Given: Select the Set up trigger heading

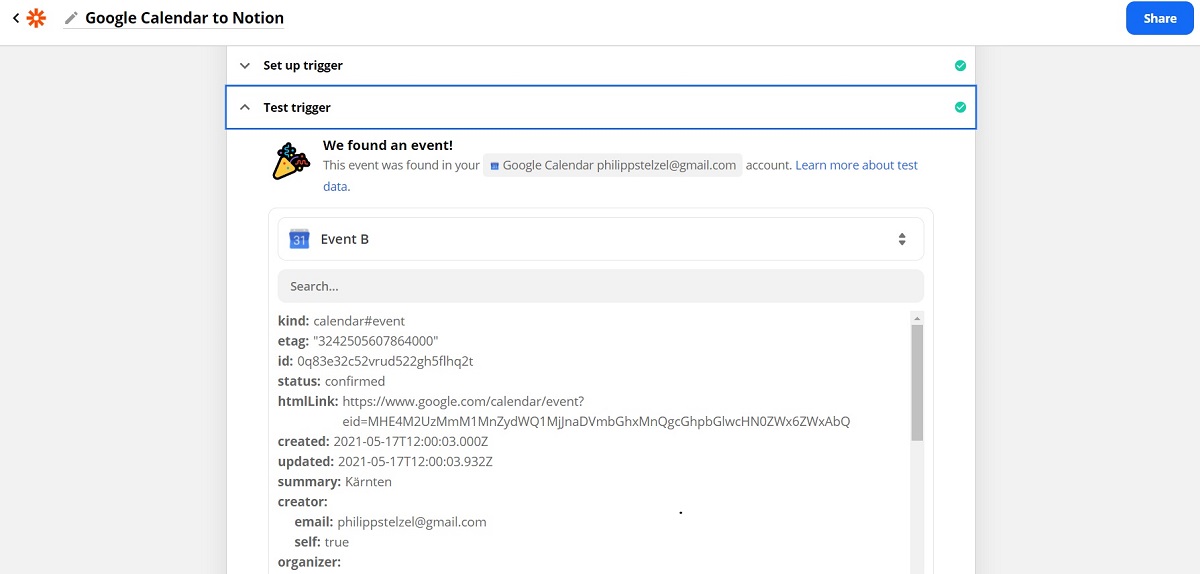Looking at the screenshot, I should click(x=303, y=66).
